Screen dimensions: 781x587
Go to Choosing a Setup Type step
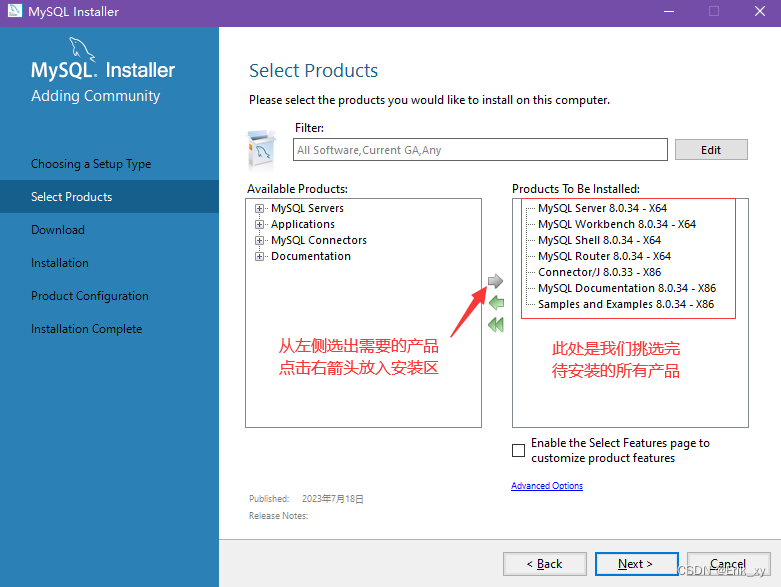91,164
